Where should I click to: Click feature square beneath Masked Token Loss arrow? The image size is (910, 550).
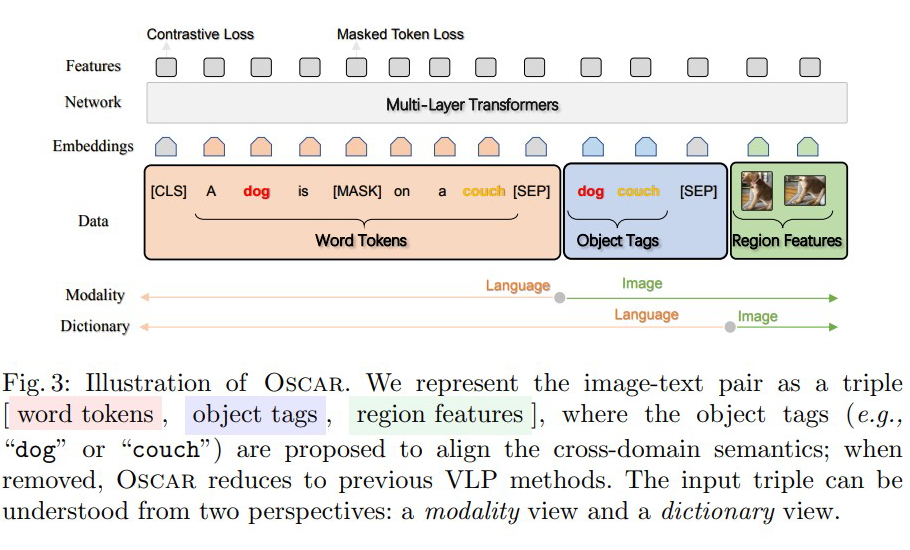pyautogui.click(x=356, y=67)
